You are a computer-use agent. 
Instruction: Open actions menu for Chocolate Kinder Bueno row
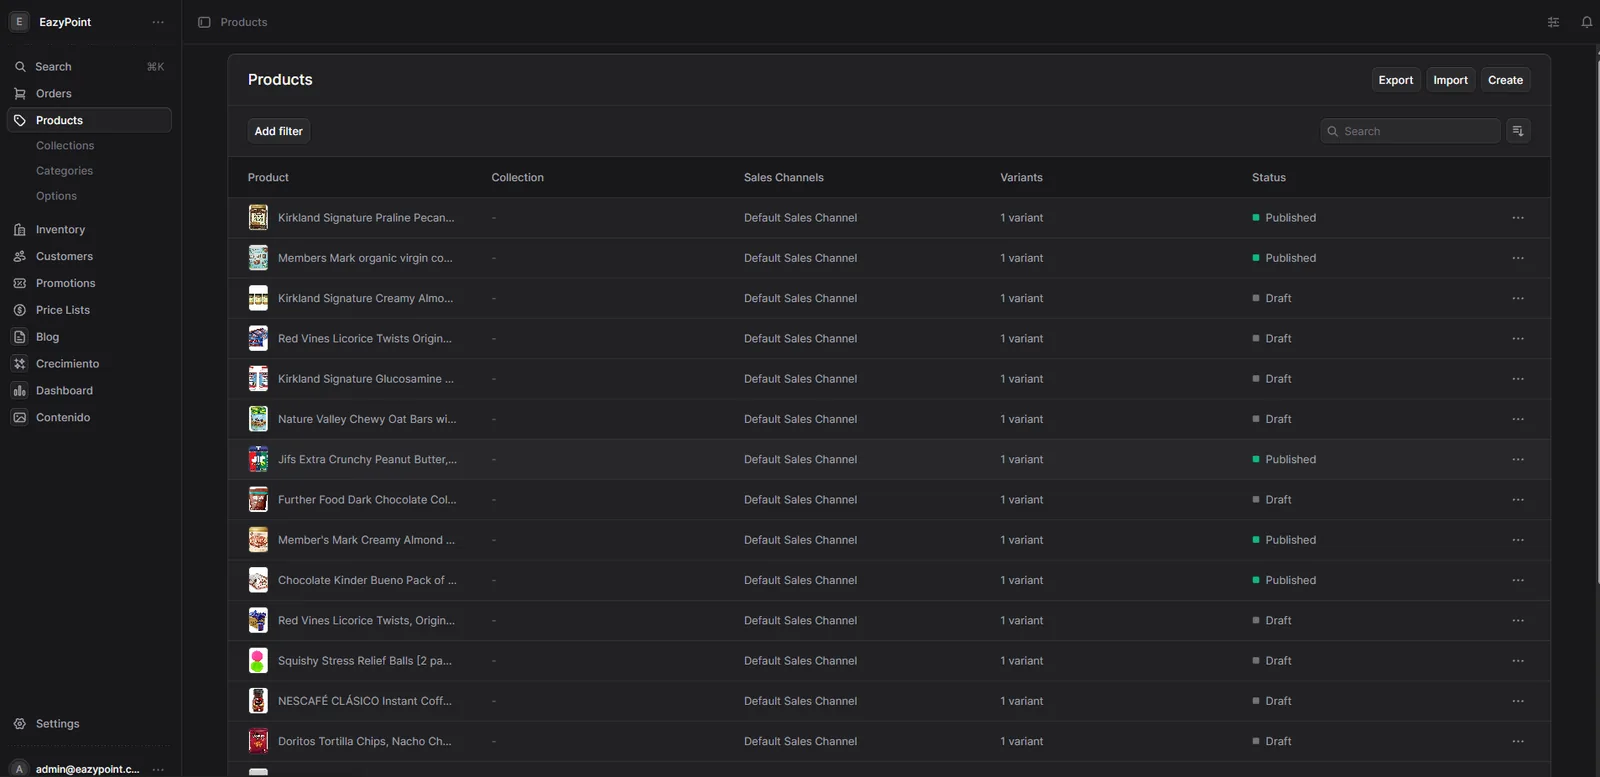coord(1518,580)
